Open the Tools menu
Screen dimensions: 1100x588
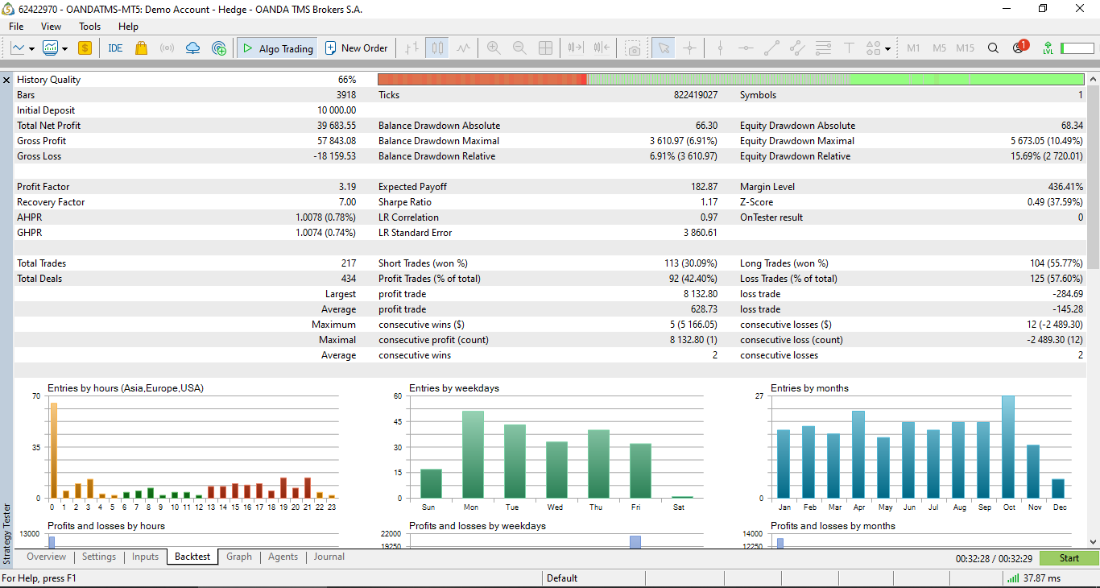click(90, 27)
